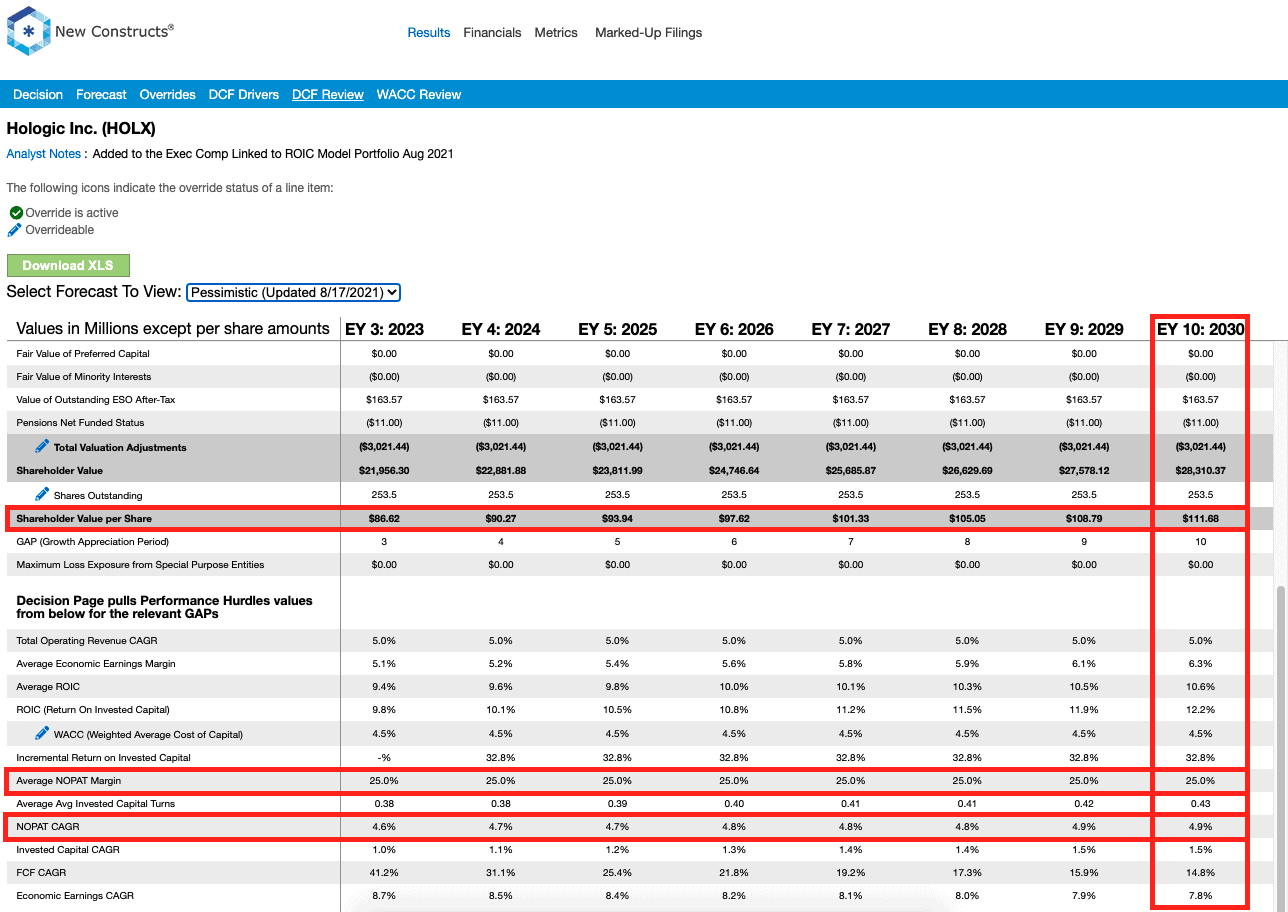
Task: Click the Fair Value of Minority Interests label
Action: coord(84,377)
